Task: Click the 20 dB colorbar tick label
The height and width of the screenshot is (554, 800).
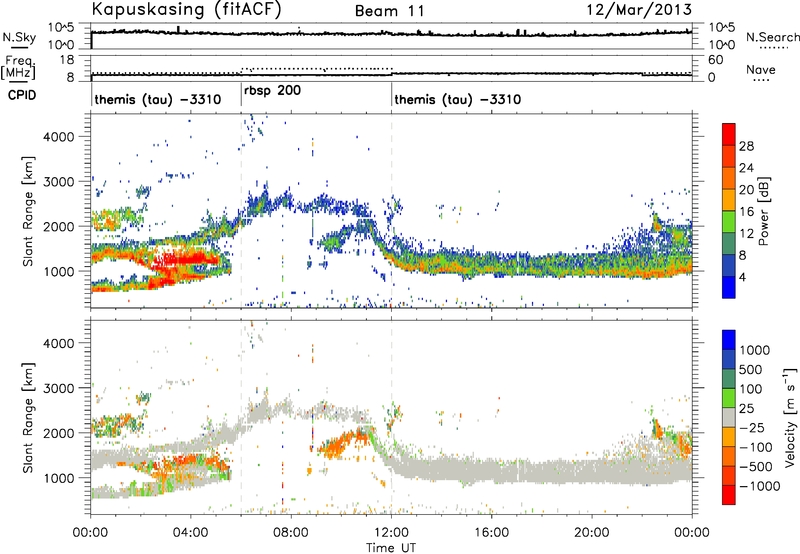Action: click(x=746, y=190)
